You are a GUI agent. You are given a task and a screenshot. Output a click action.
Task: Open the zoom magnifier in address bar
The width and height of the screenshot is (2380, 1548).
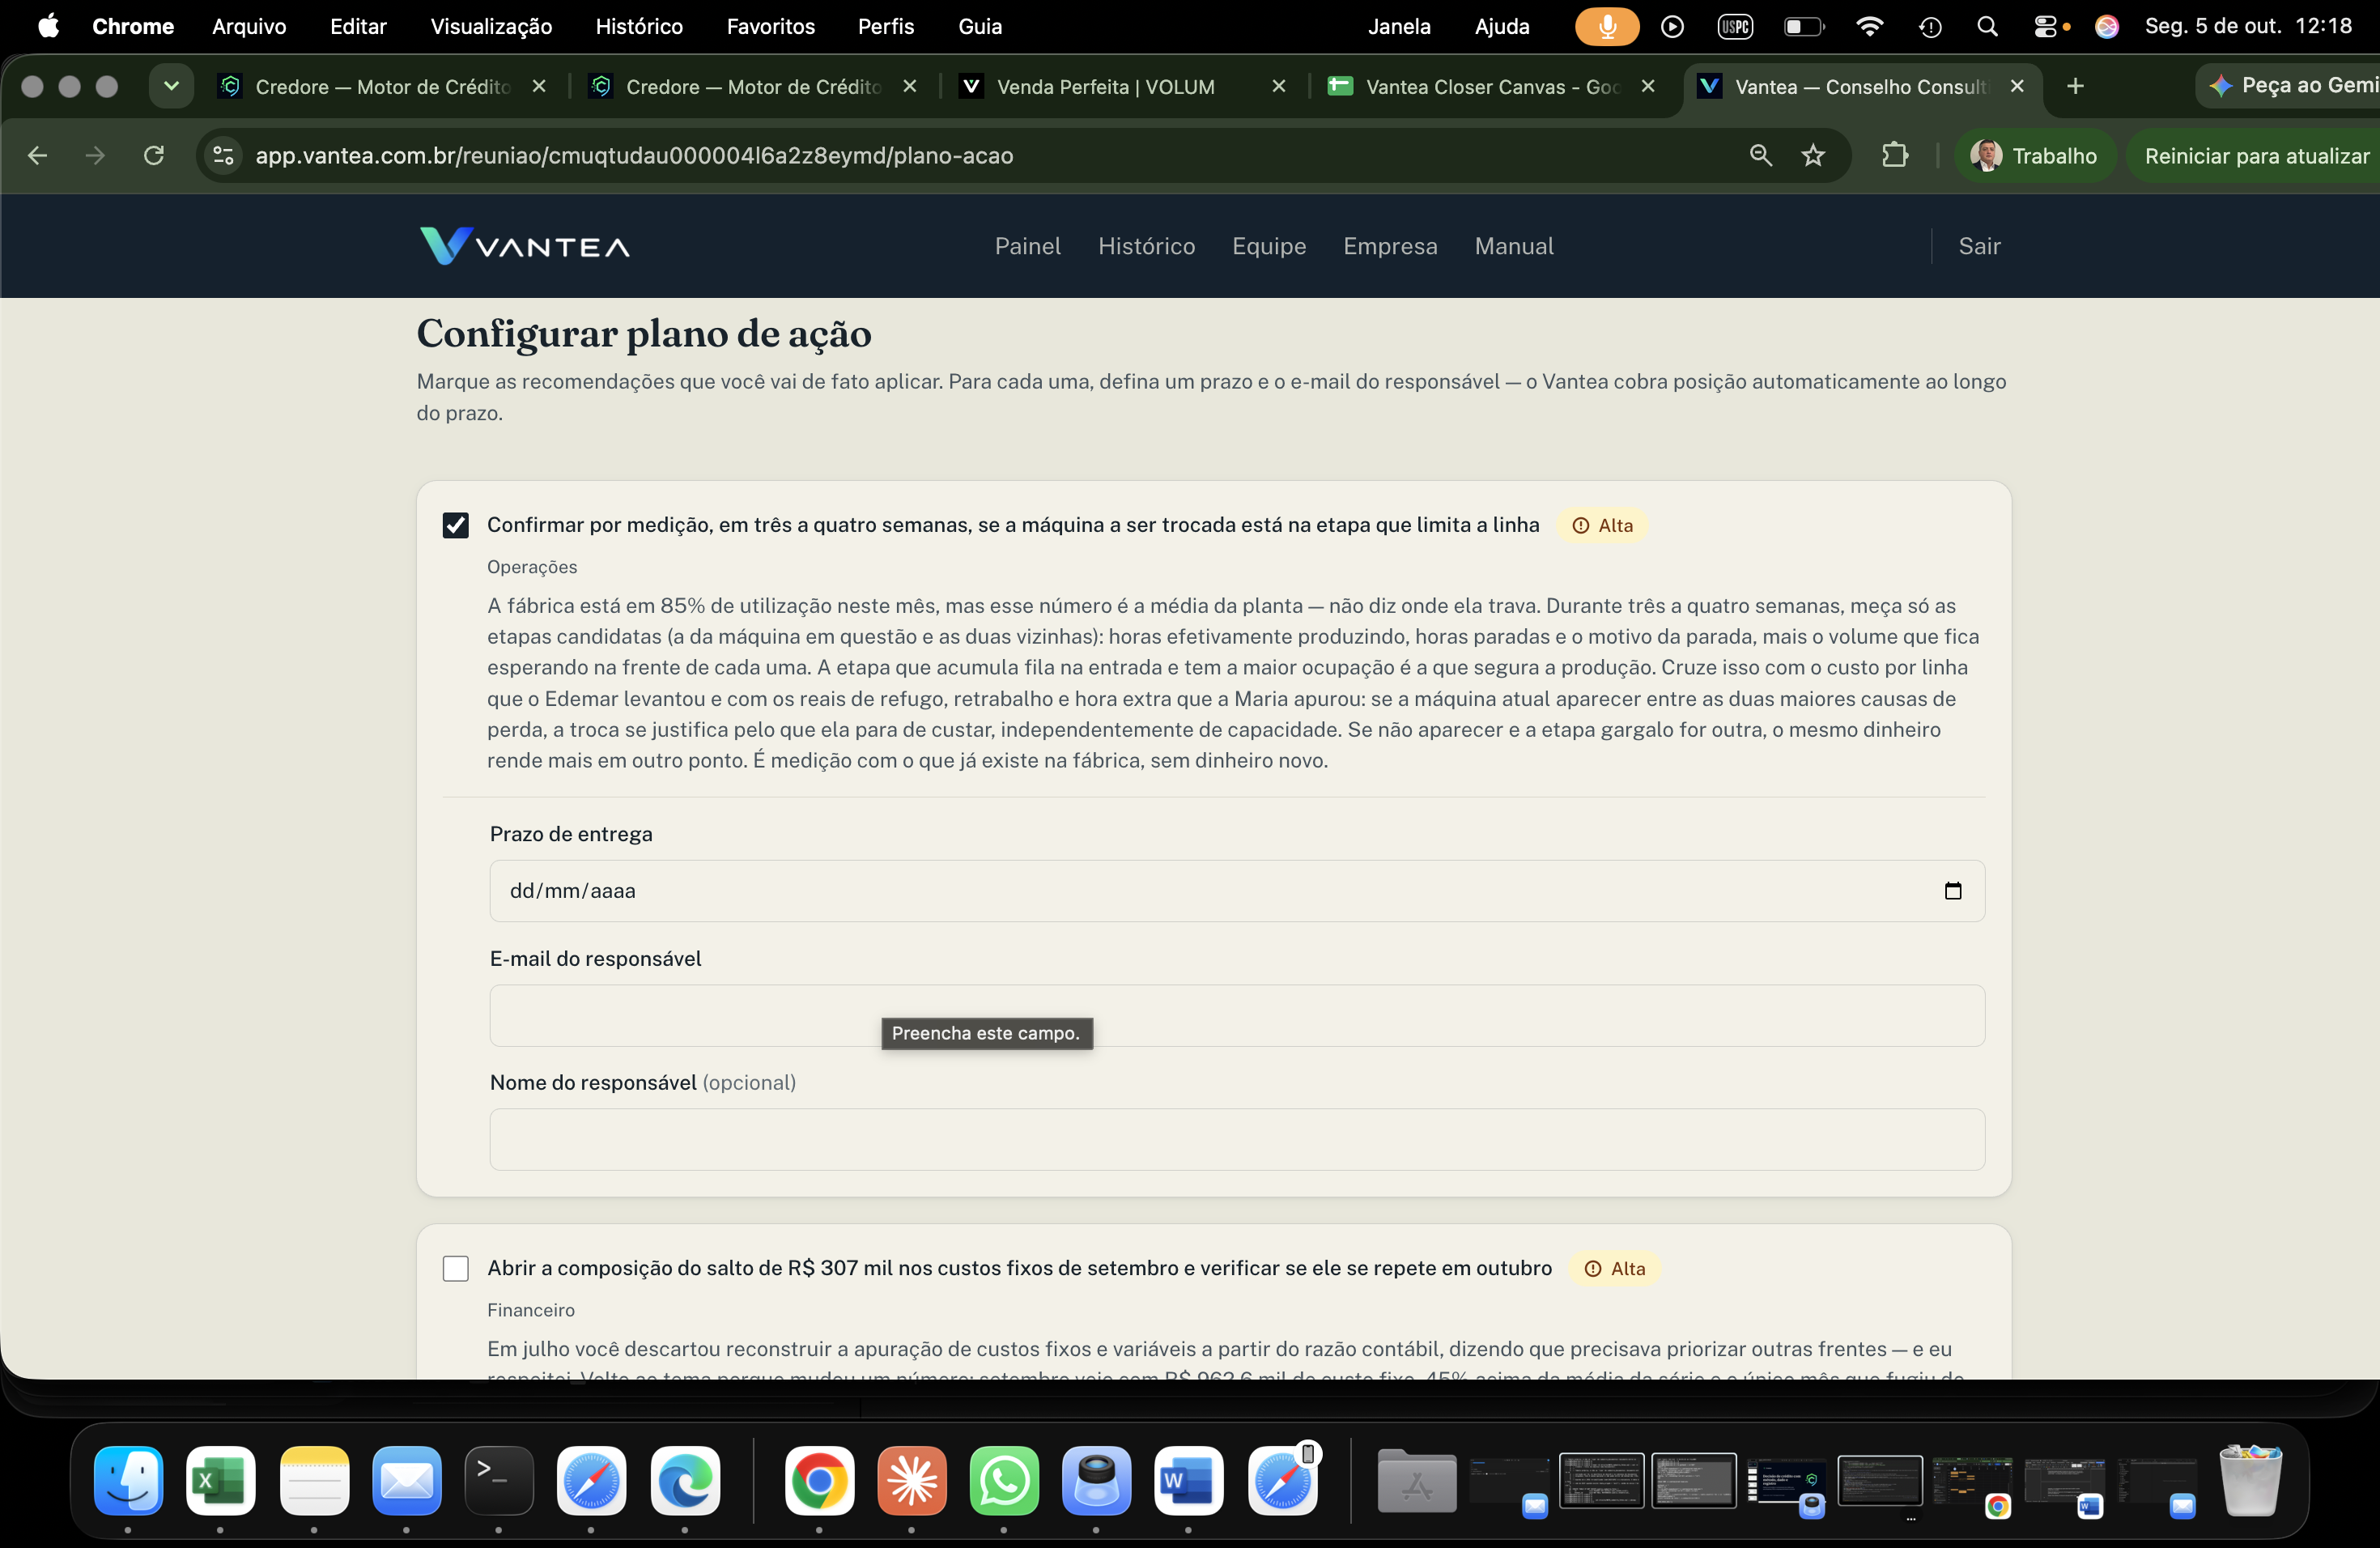pos(1760,155)
